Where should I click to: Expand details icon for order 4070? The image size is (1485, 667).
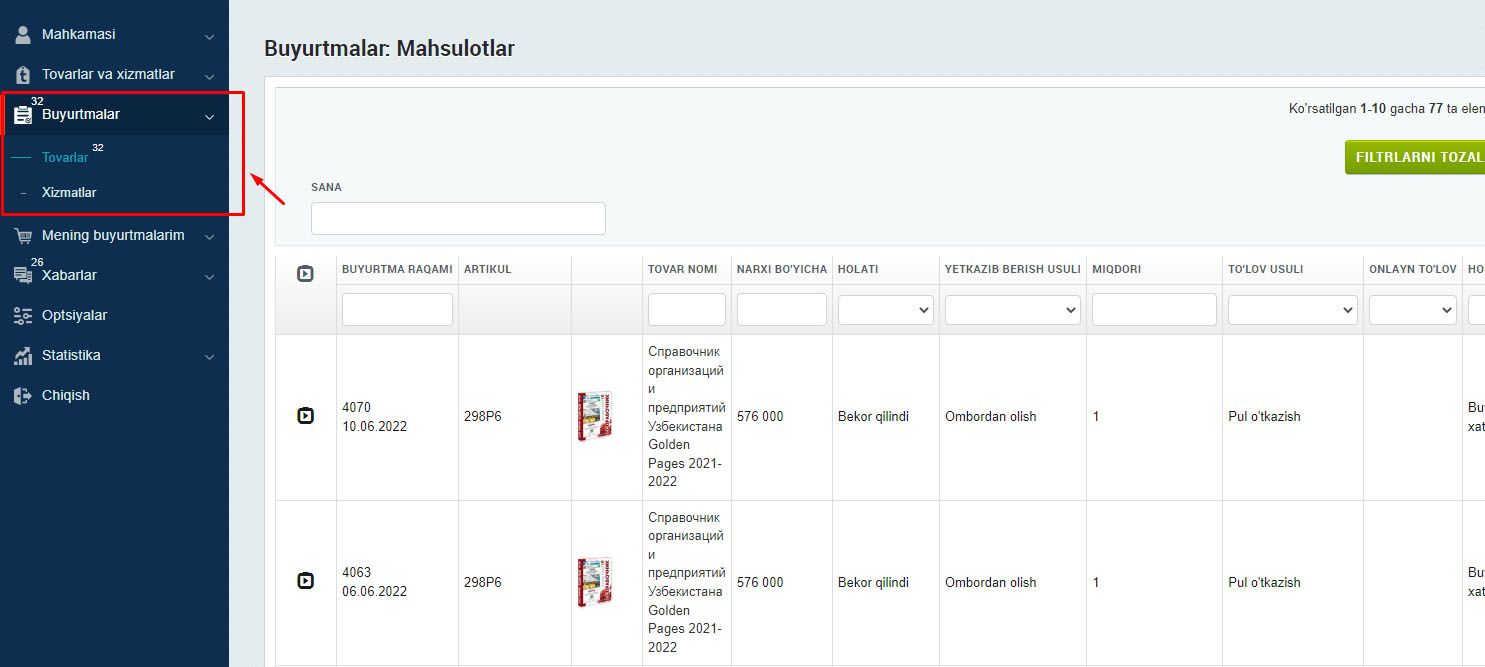pyautogui.click(x=306, y=416)
